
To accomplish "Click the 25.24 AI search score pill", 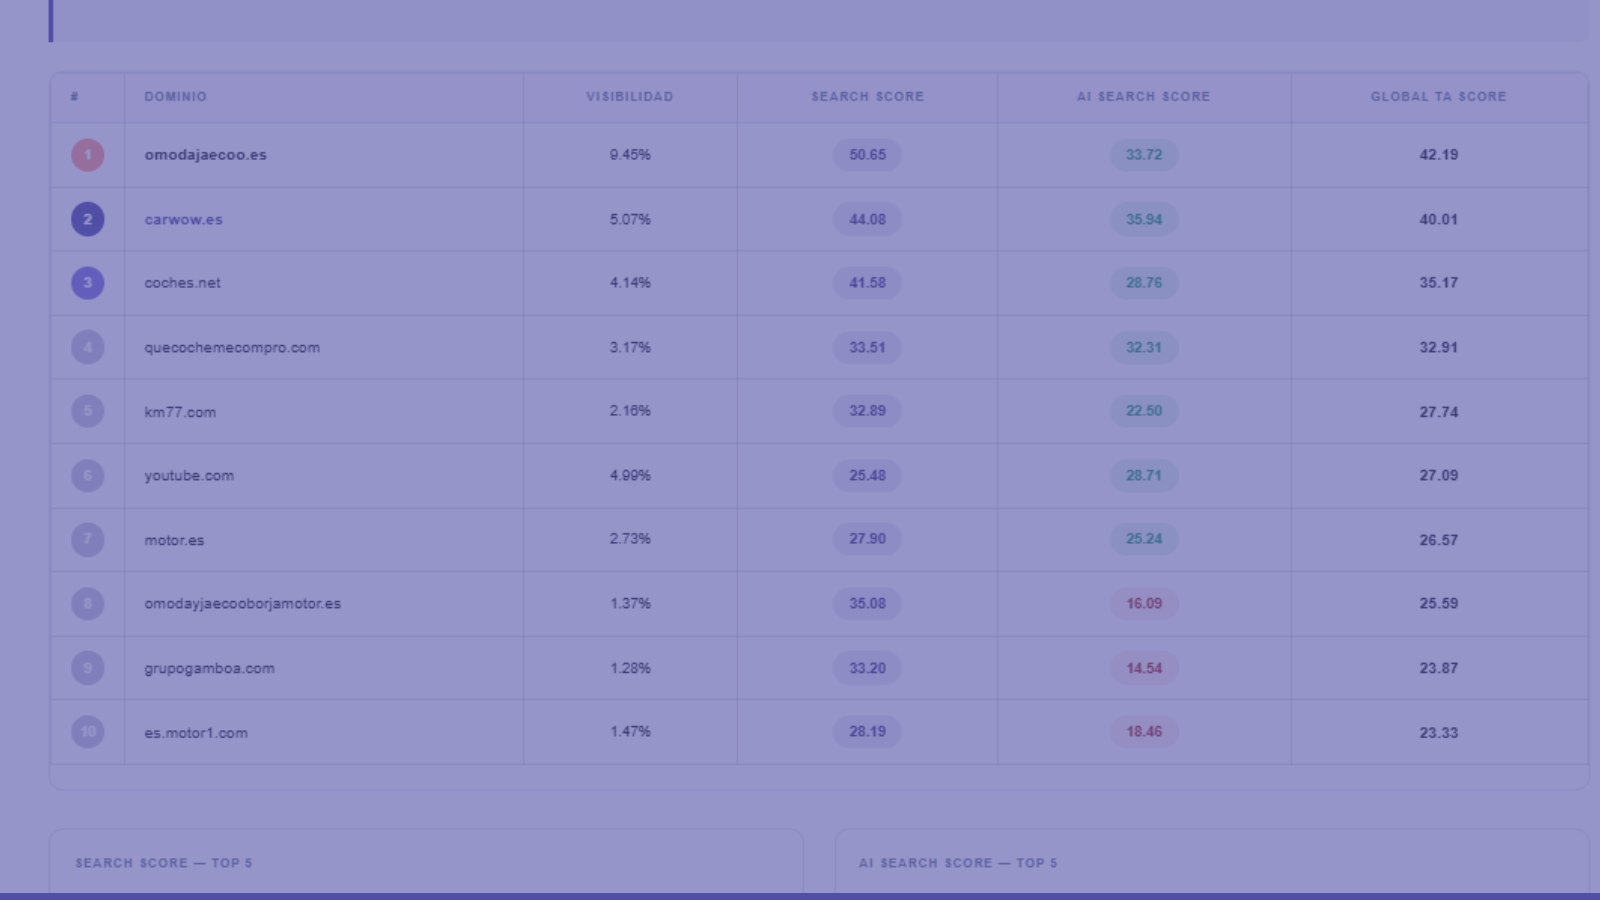I will [x=1144, y=539].
